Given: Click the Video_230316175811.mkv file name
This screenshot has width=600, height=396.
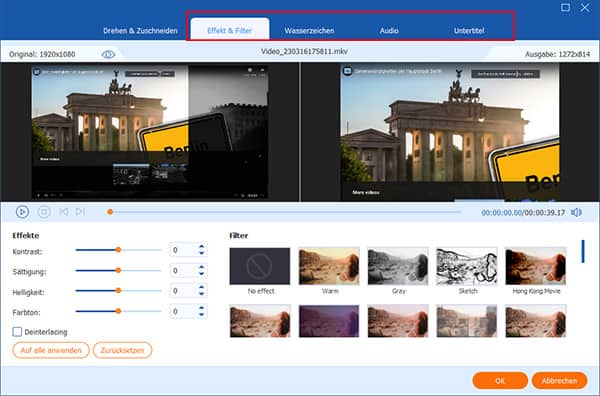Looking at the screenshot, I should (304, 51).
